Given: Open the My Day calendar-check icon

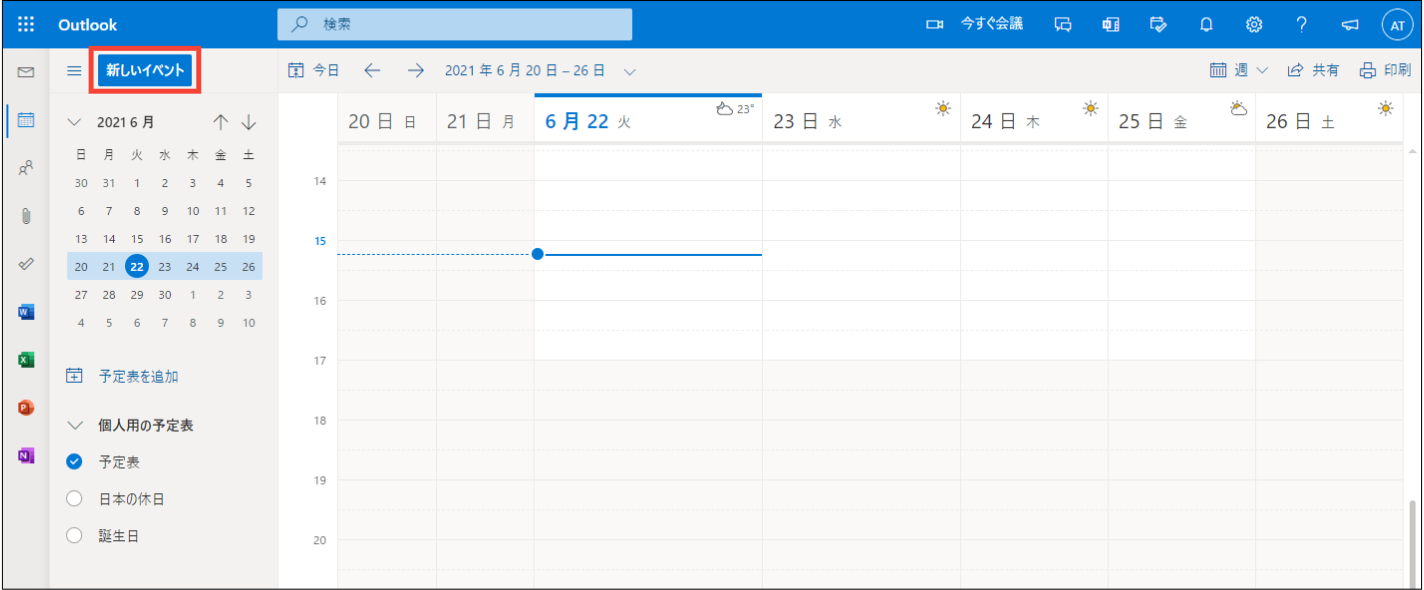Looking at the screenshot, I should click(x=1158, y=24).
